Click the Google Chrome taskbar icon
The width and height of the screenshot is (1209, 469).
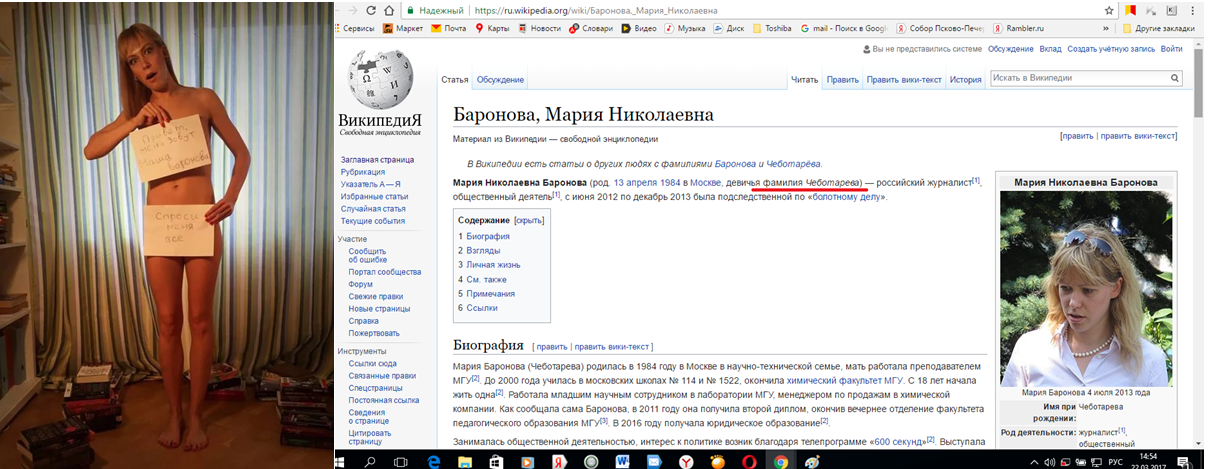click(779, 461)
